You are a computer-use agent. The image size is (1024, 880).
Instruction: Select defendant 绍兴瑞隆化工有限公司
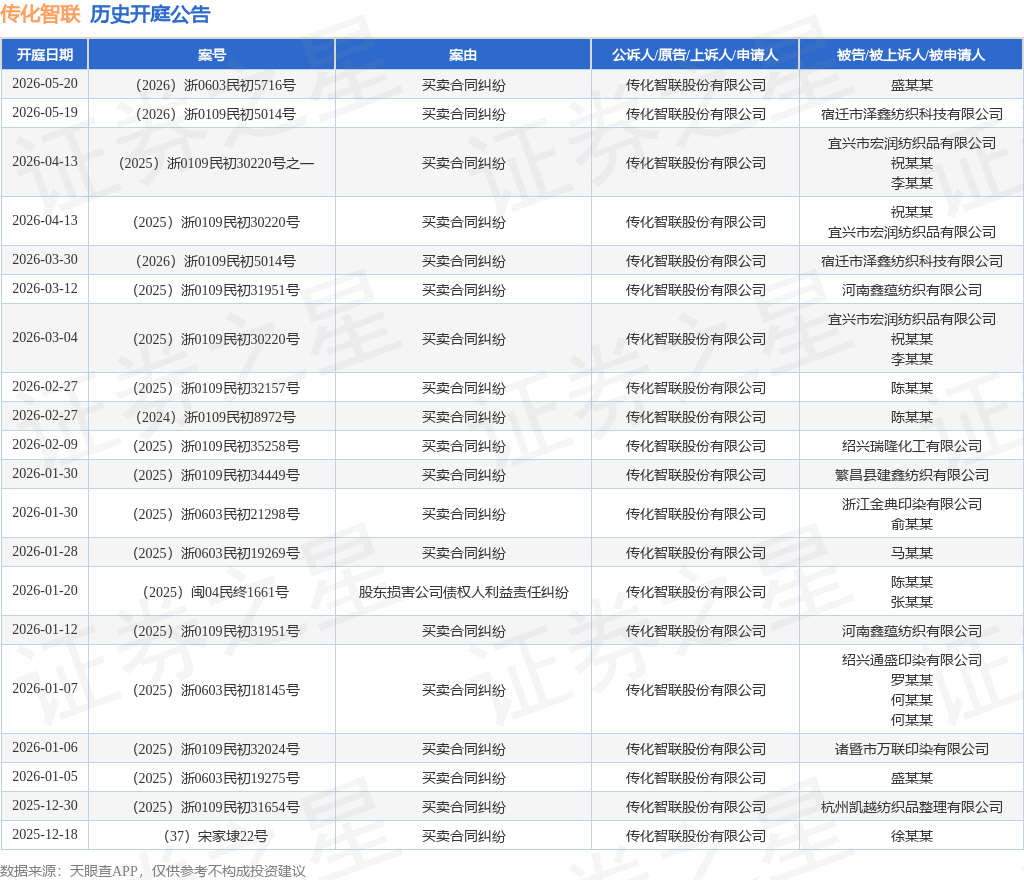[x=912, y=446]
